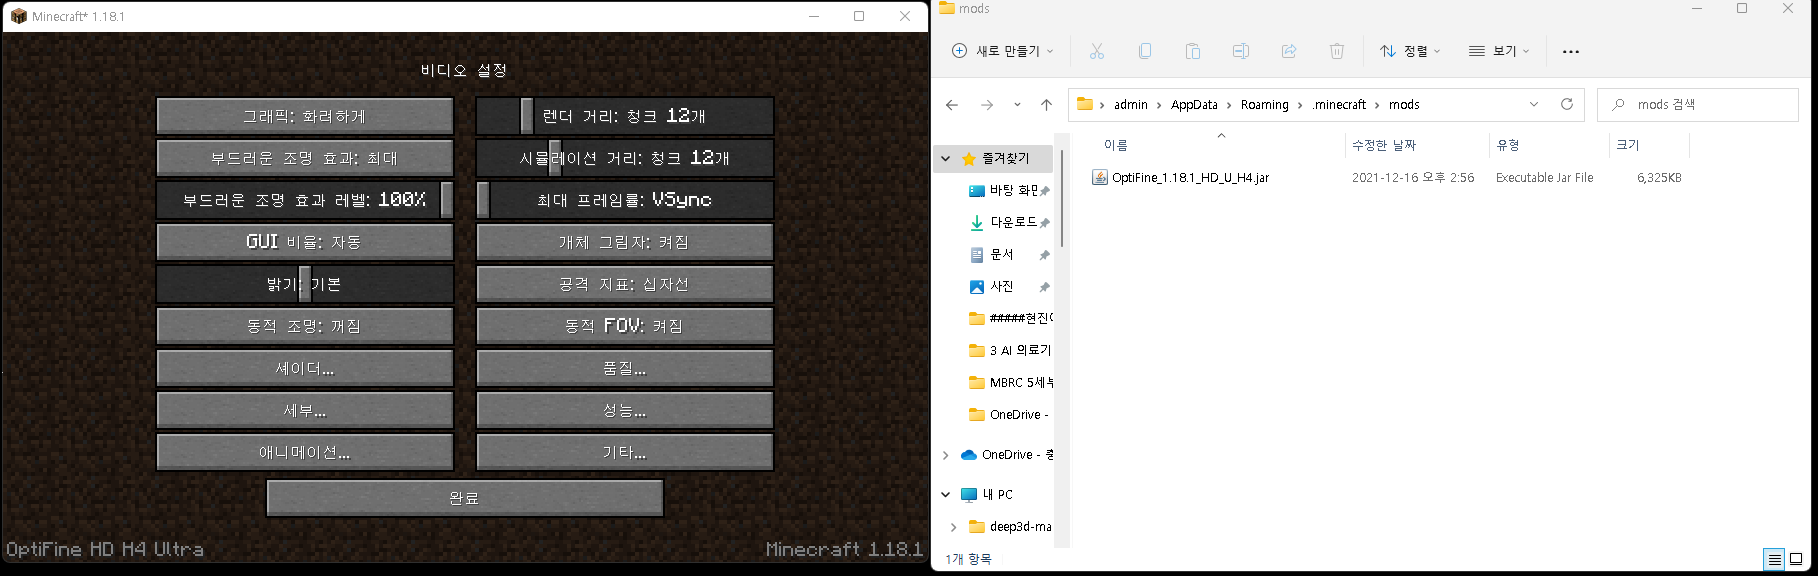Viewport: 1818px width, 576px height.
Task: Open the 새로 만들기 dropdown
Action: [x=1003, y=51]
